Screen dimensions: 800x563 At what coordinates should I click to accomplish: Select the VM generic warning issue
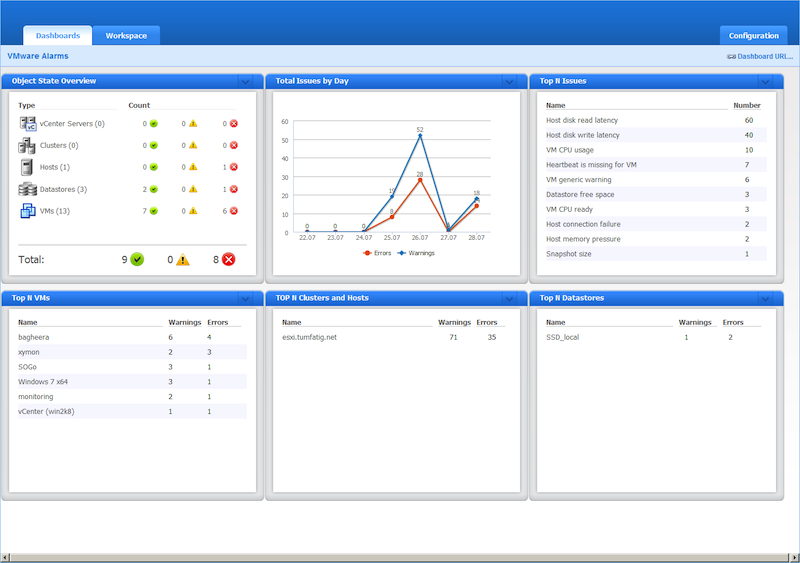pos(656,180)
